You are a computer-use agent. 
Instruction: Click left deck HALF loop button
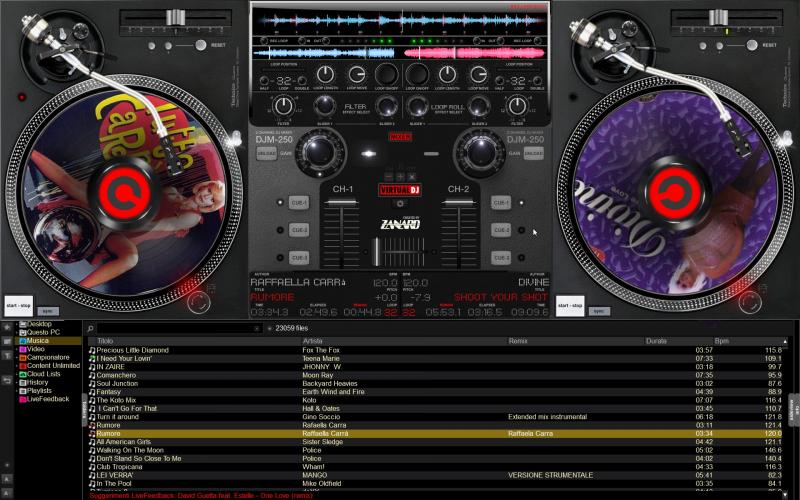click(264, 81)
